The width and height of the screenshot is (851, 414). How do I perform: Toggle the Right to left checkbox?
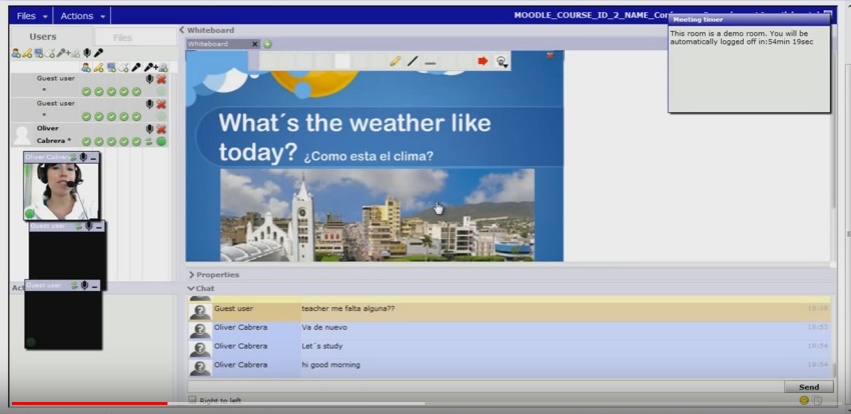(193, 401)
